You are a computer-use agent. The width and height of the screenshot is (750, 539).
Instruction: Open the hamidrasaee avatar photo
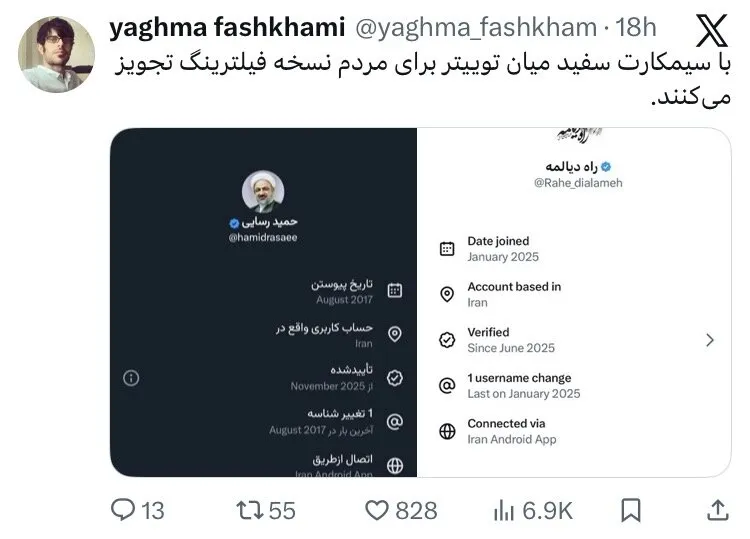(263, 192)
